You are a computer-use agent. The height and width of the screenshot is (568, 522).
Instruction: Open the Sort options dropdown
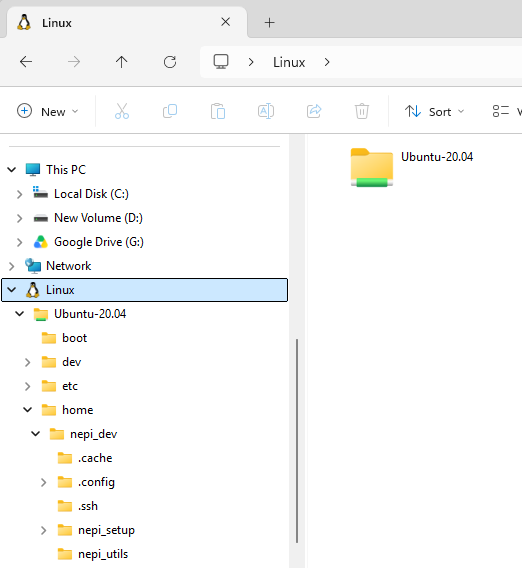click(434, 111)
